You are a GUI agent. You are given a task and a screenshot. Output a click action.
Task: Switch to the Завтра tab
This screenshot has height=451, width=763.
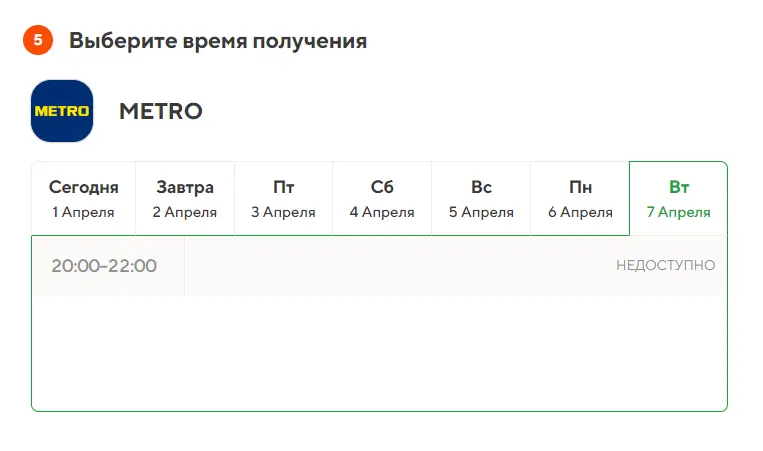tap(185, 198)
